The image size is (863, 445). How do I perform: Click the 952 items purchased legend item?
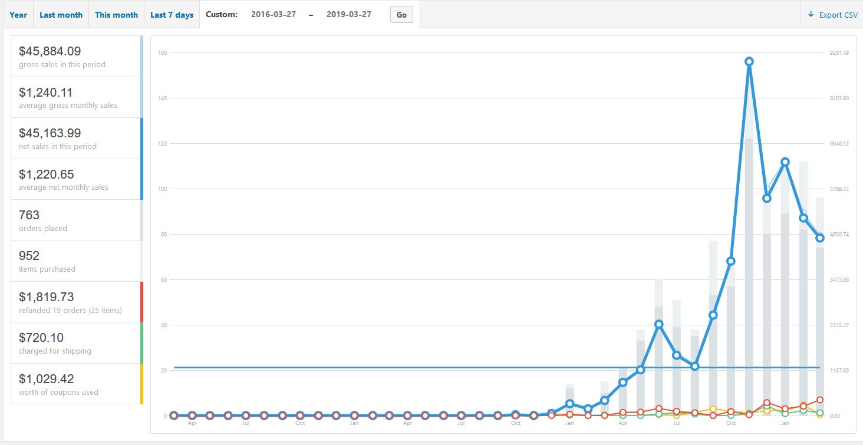pyautogui.click(x=74, y=261)
